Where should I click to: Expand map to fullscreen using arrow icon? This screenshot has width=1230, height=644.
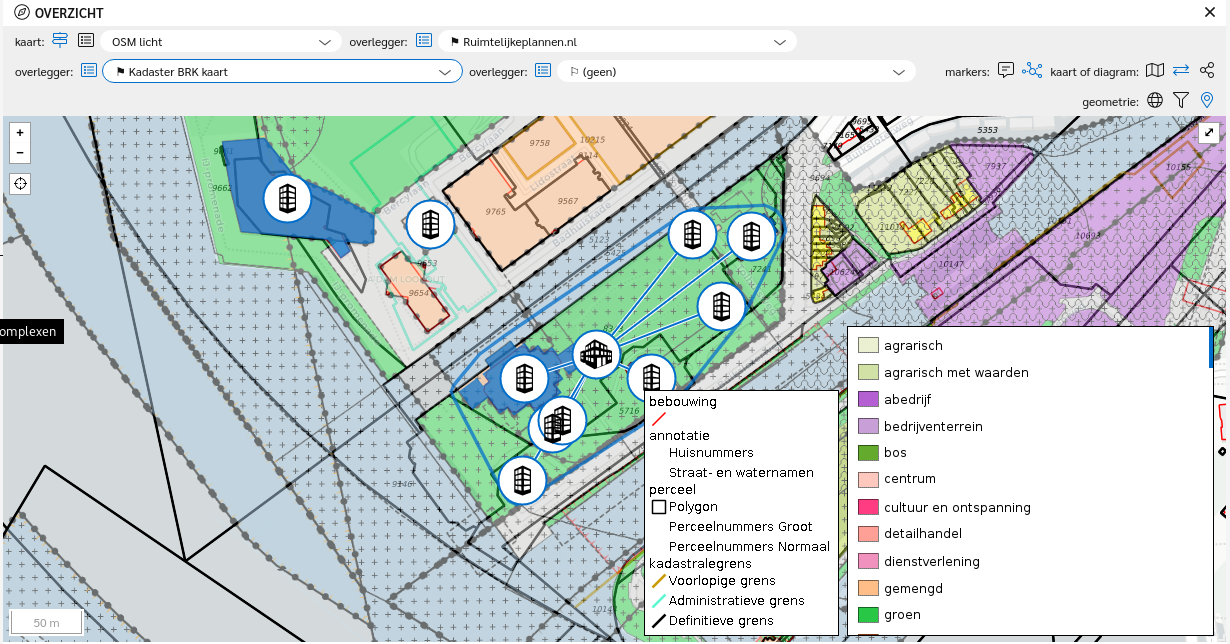click(1208, 133)
